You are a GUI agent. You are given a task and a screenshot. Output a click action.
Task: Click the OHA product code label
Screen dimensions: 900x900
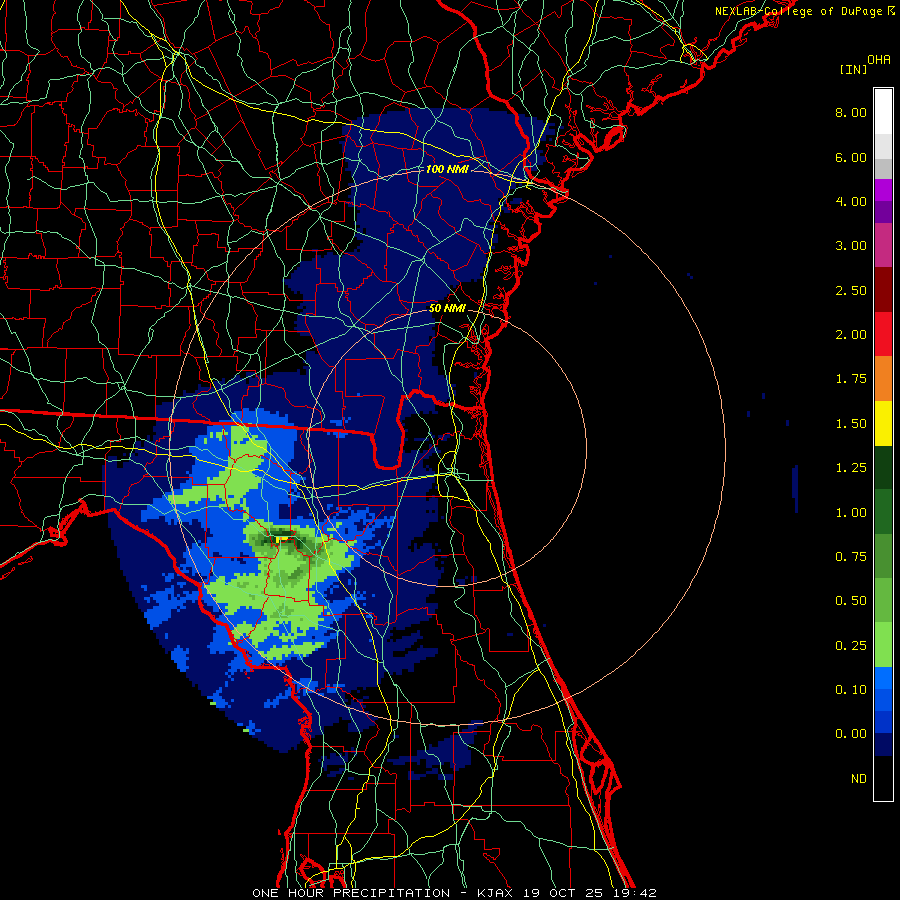pyautogui.click(x=879, y=59)
